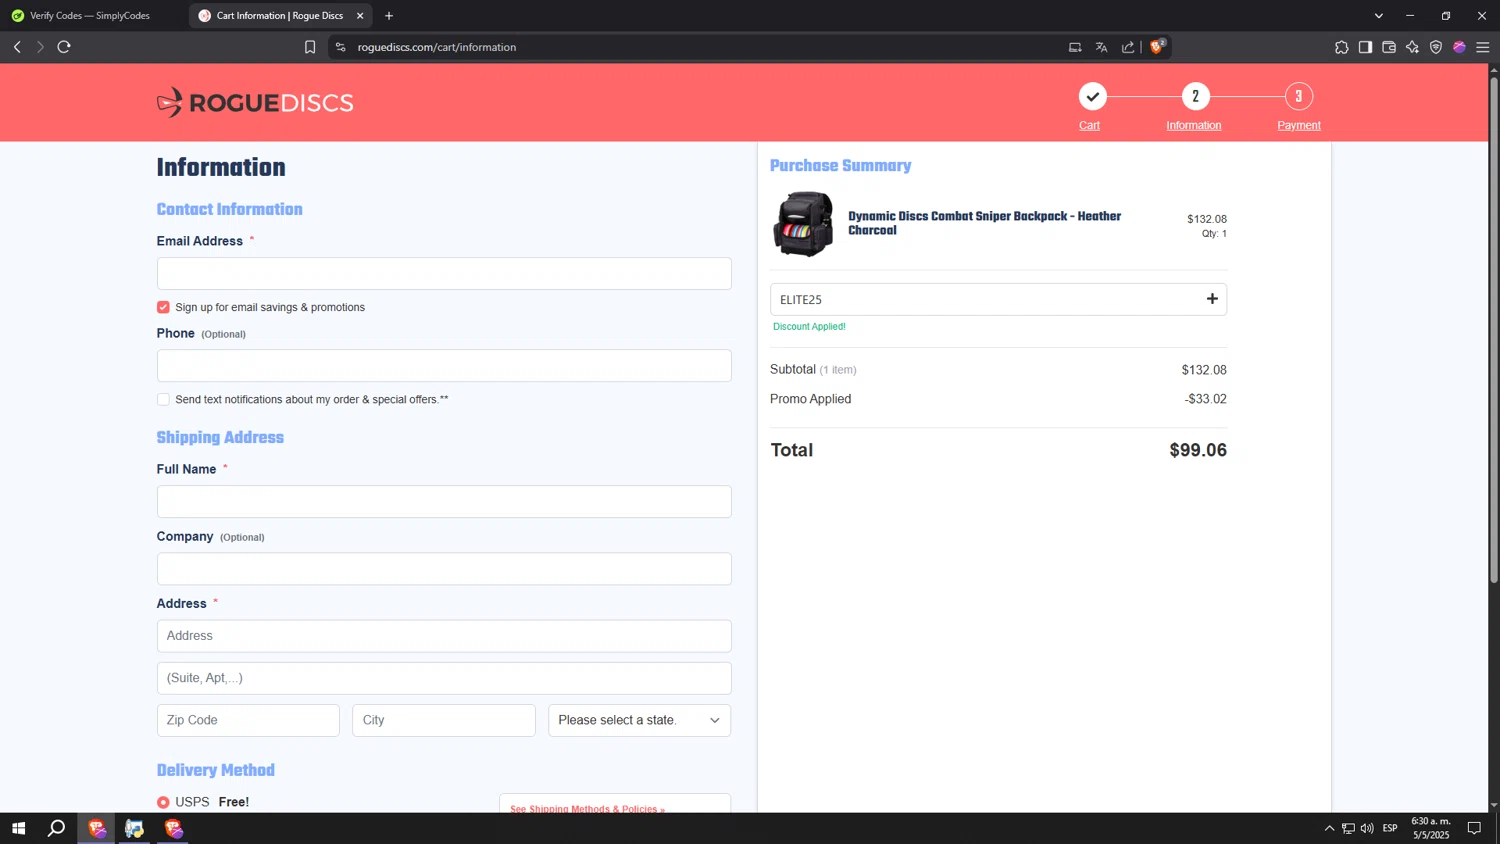Screen dimensions: 1500x844
Task: Click the ESP language indicator
Action: click(x=1390, y=828)
